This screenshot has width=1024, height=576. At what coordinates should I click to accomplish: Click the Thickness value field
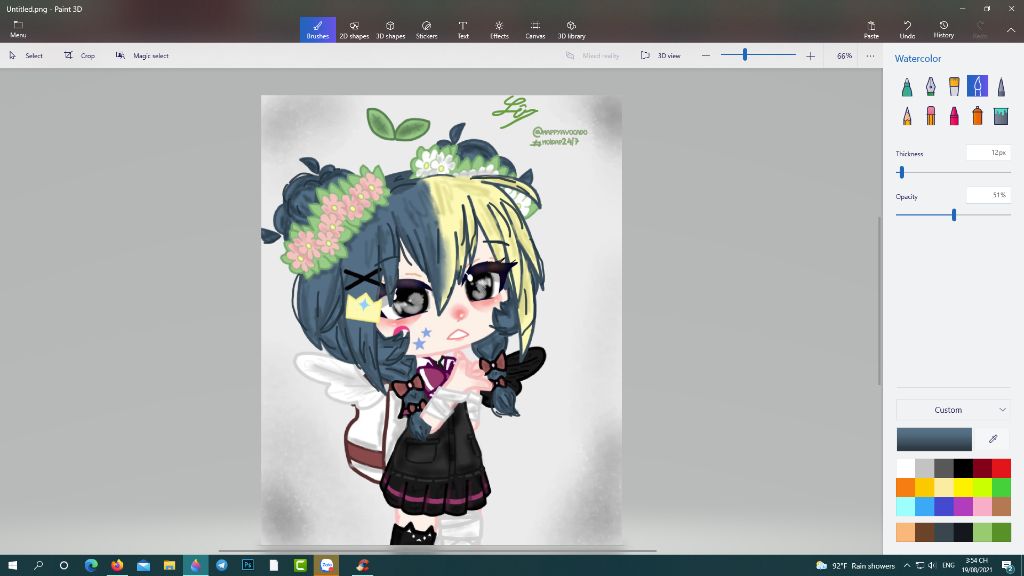pos(989,153)
